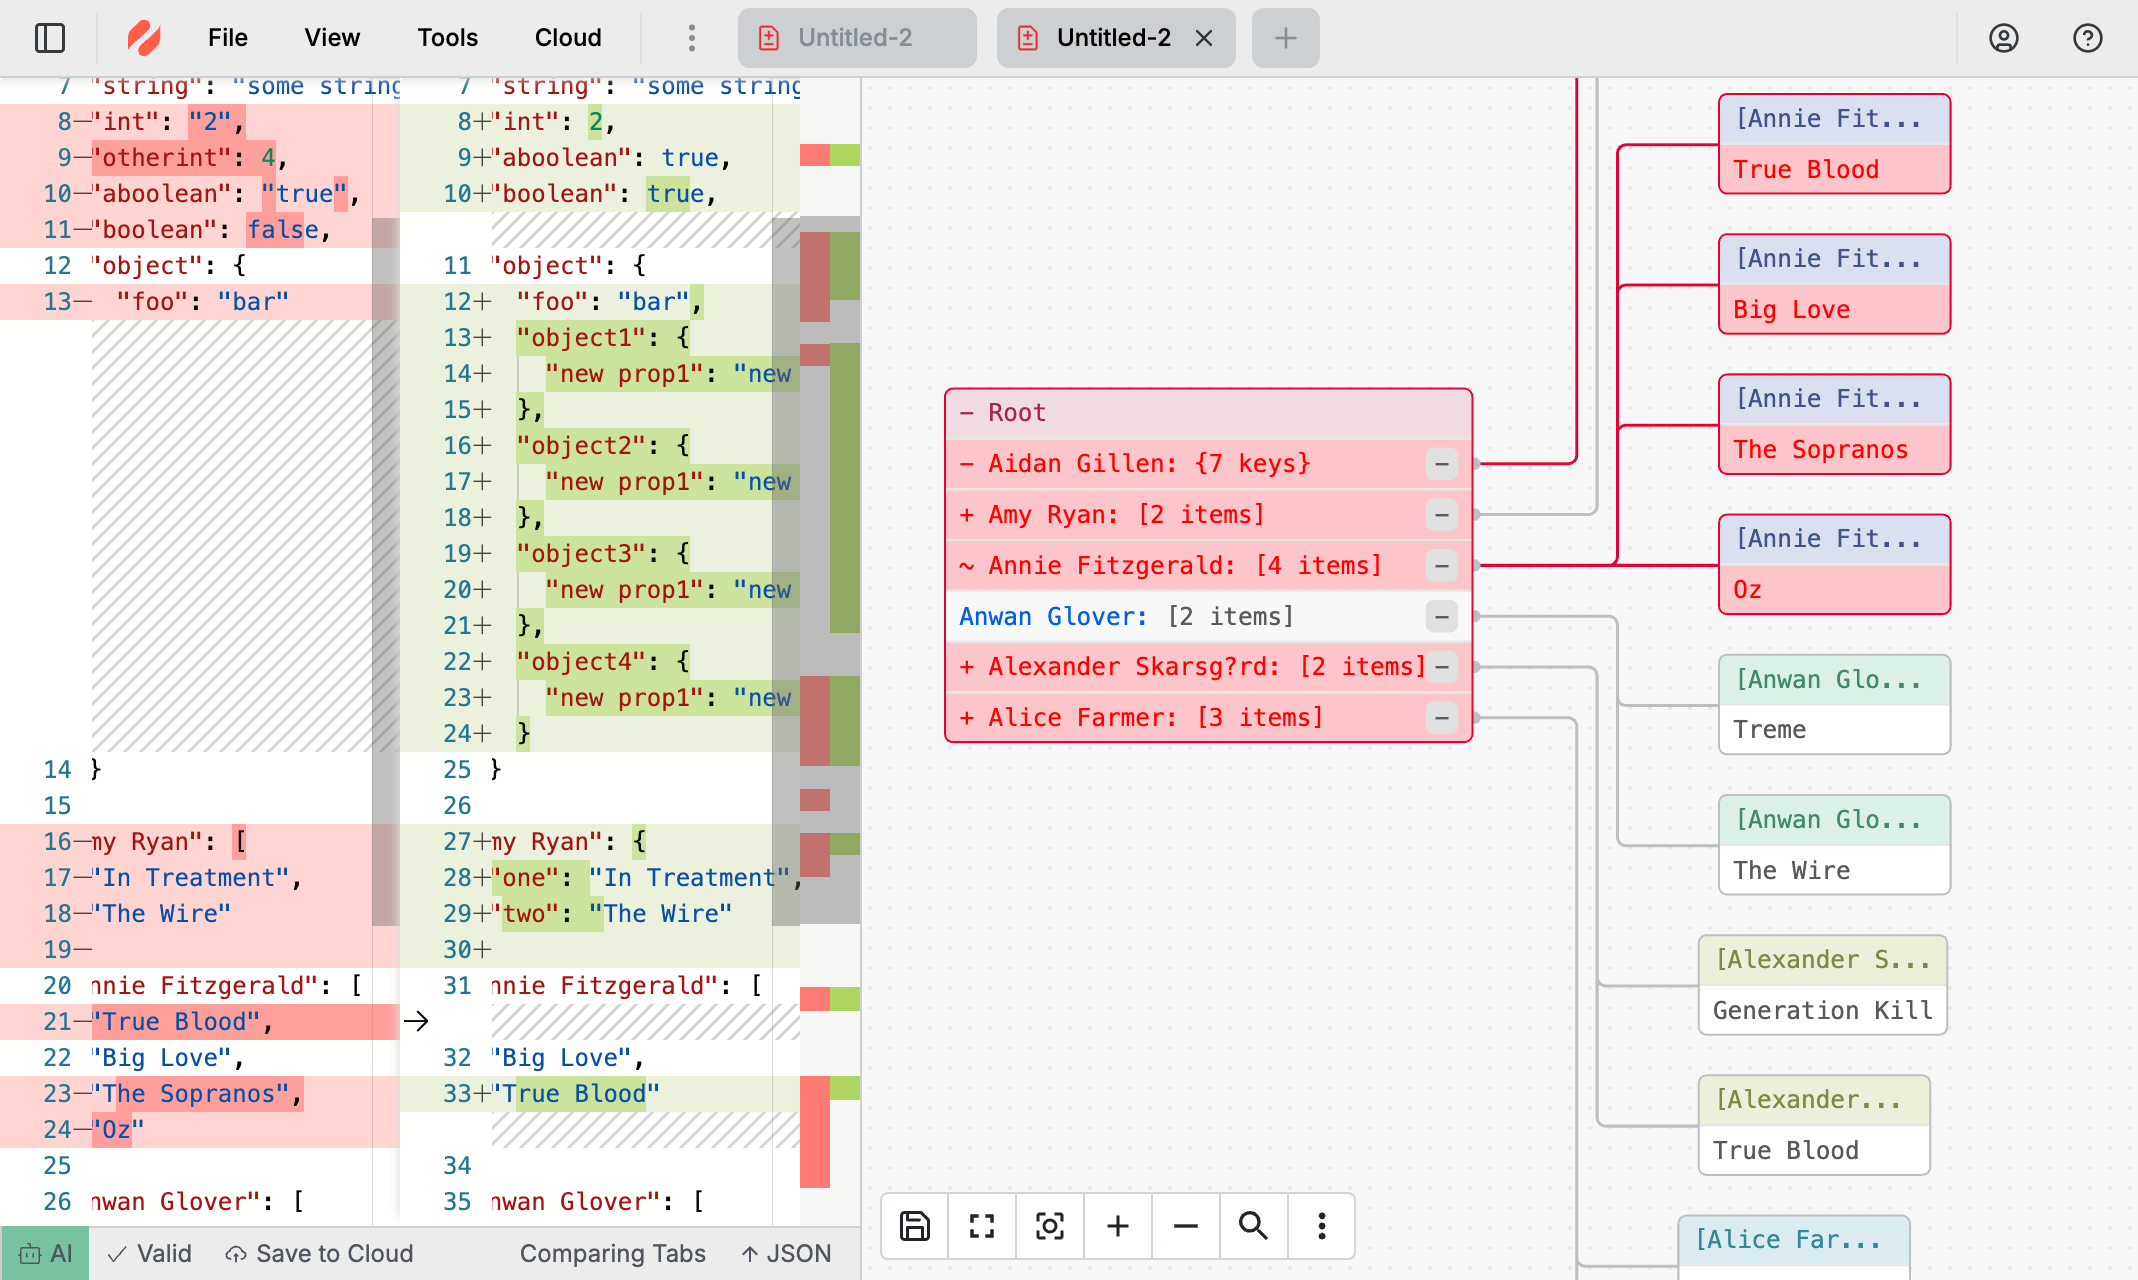The height and width of the screenshot is (1280, 2138).
Task: Collapse the Root node
Action: click(967, 413)
